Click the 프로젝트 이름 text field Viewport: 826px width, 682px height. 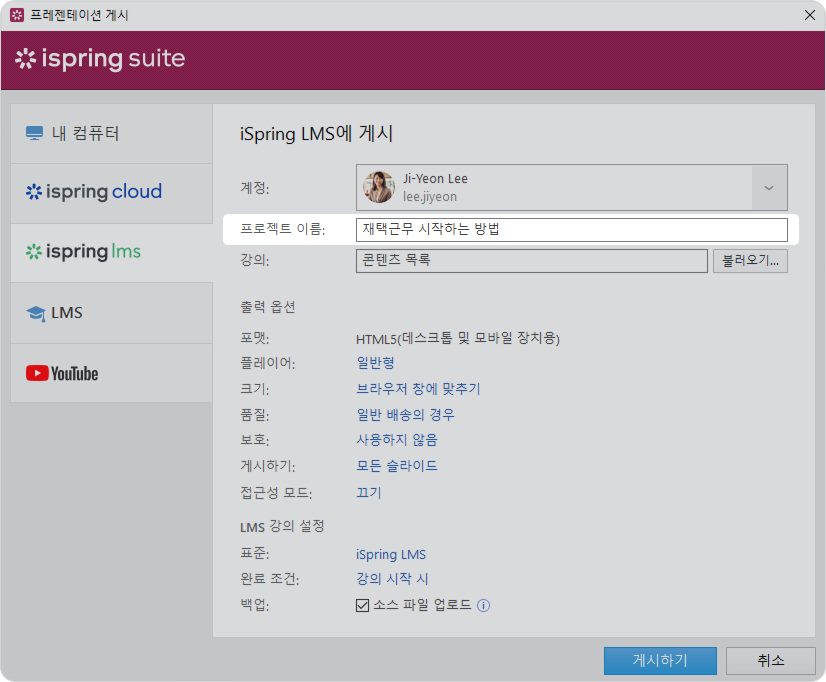pos(571,230)
